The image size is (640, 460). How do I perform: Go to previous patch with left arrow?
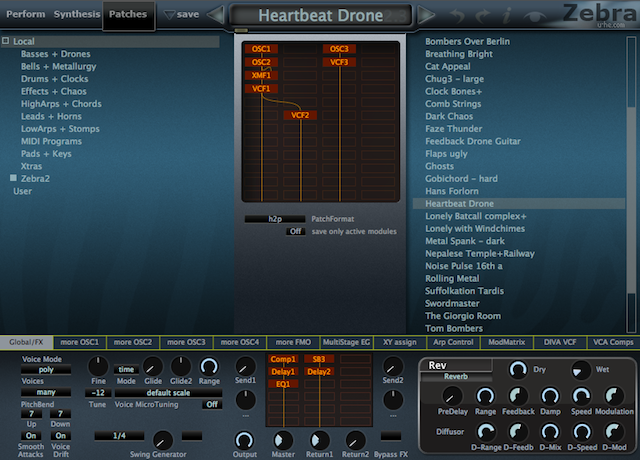(x=216, y=15)
